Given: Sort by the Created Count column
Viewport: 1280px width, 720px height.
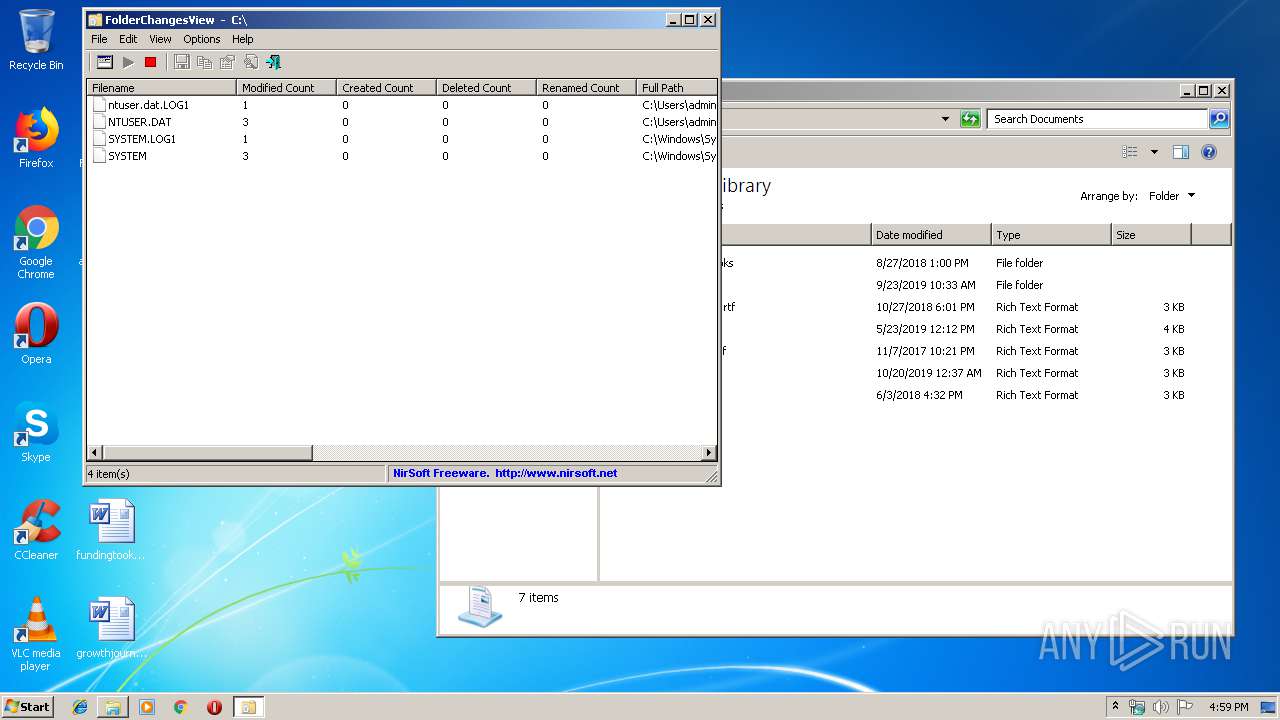Looking at the screenshot, I should pos(386,88).
